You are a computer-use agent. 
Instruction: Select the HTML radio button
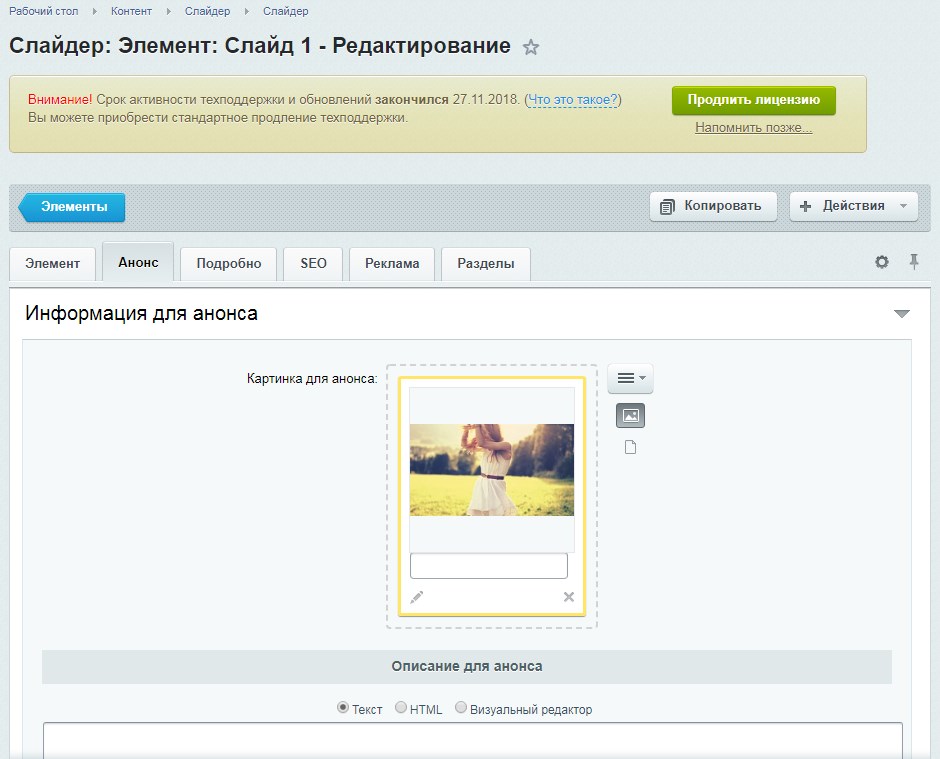pos(401,708)
